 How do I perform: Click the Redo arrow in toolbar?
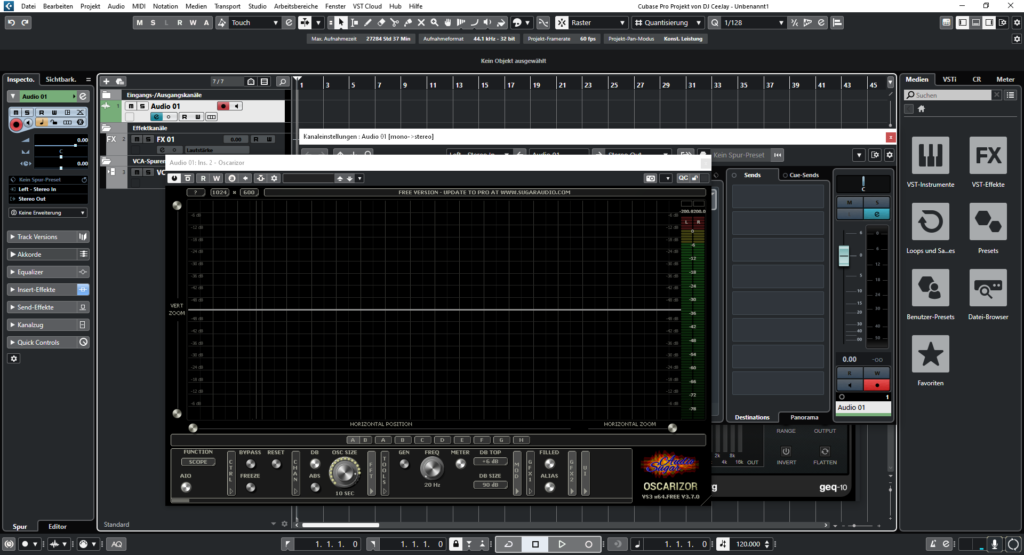coord(25,23)
